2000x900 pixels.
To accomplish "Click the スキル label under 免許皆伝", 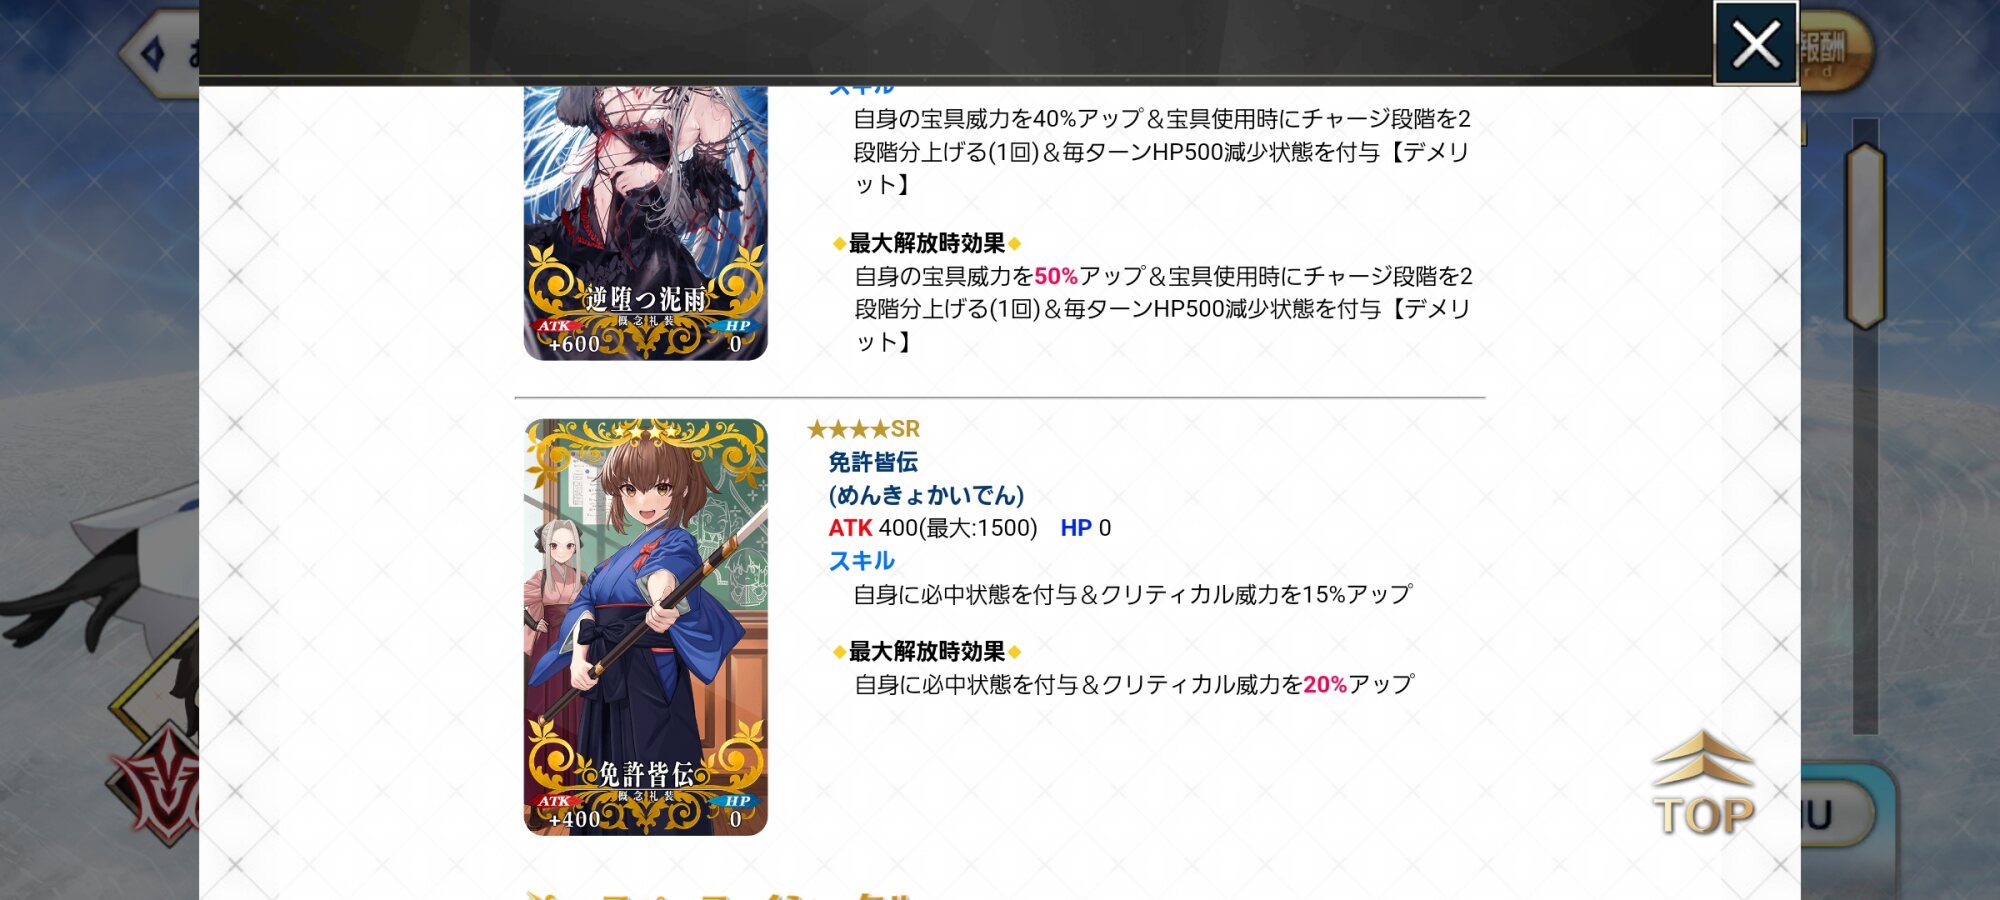I will click(862, 561).
